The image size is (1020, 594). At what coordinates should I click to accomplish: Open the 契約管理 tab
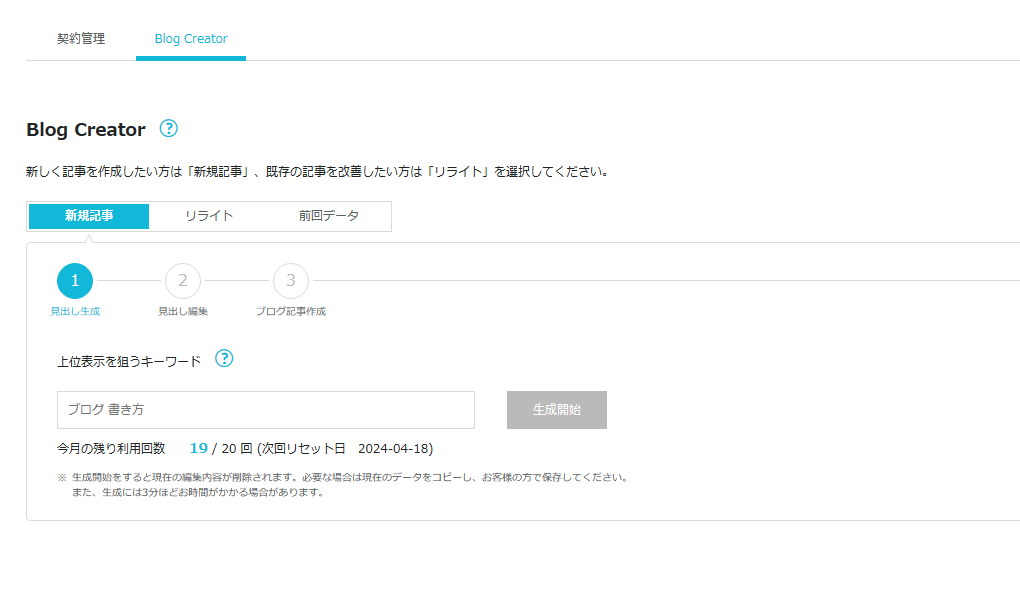pos(81,39)
